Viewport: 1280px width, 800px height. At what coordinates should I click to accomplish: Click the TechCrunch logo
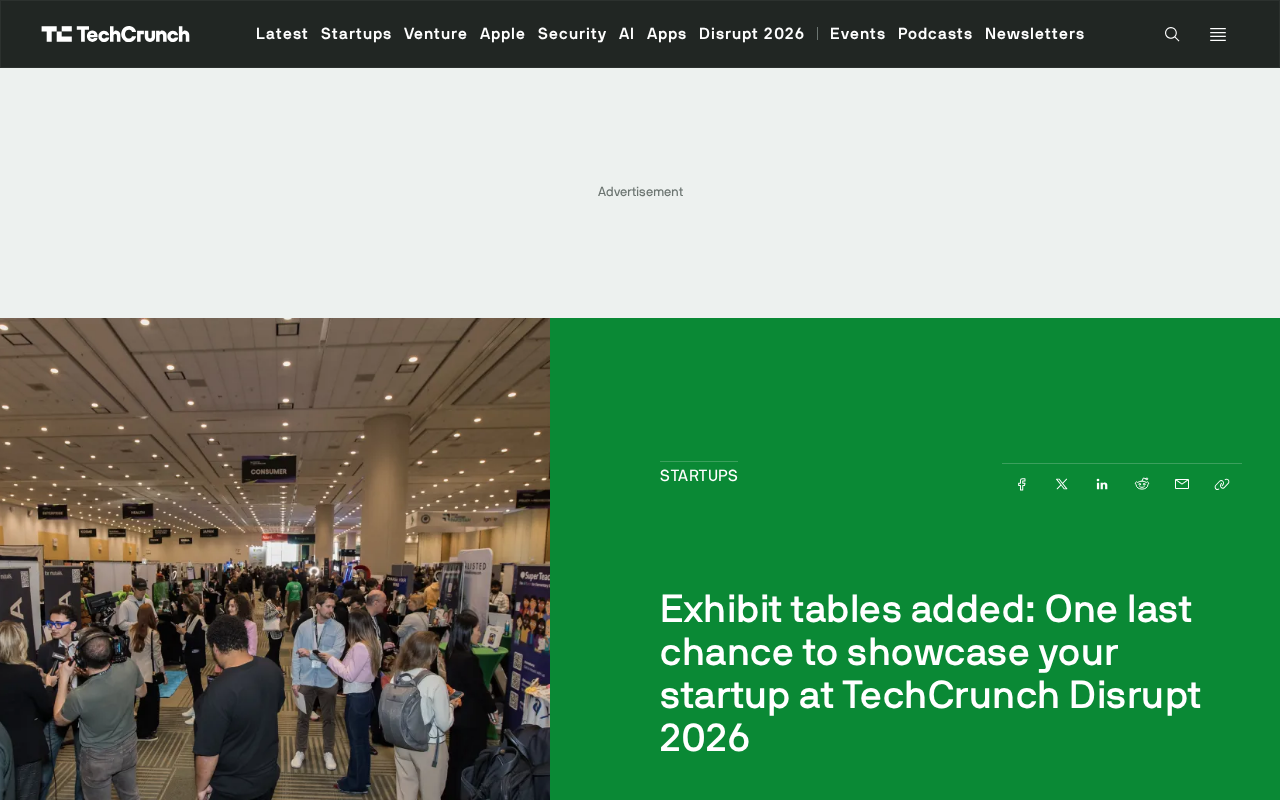pos(115,34)
